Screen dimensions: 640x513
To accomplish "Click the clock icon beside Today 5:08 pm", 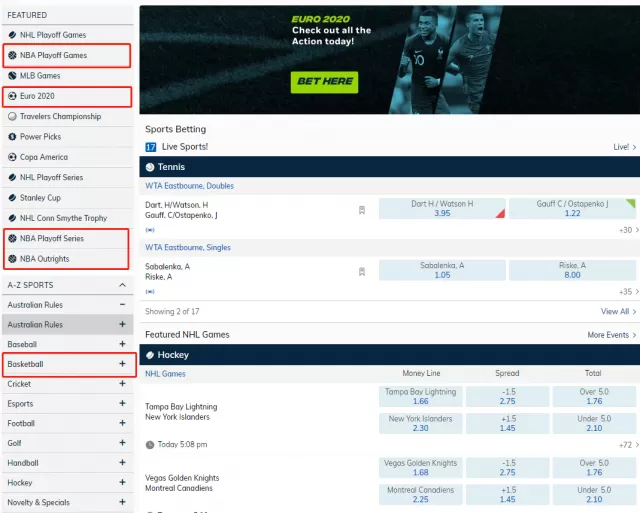I will point(150,444).
